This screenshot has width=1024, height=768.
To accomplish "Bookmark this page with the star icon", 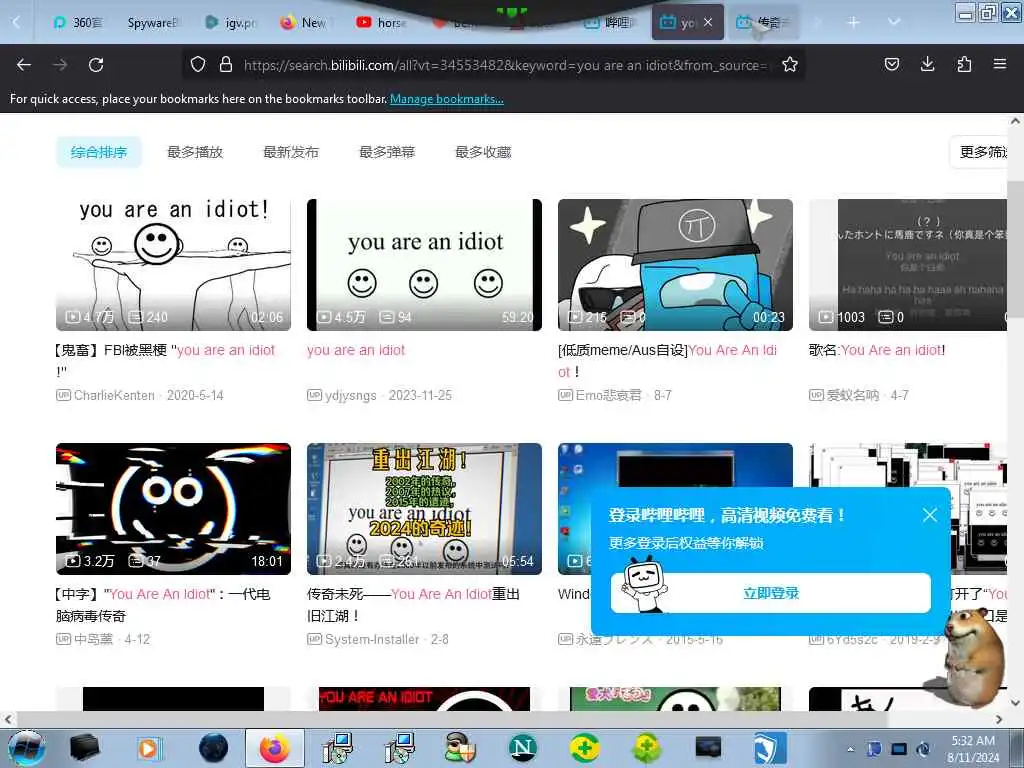I will tap(790, 64).
